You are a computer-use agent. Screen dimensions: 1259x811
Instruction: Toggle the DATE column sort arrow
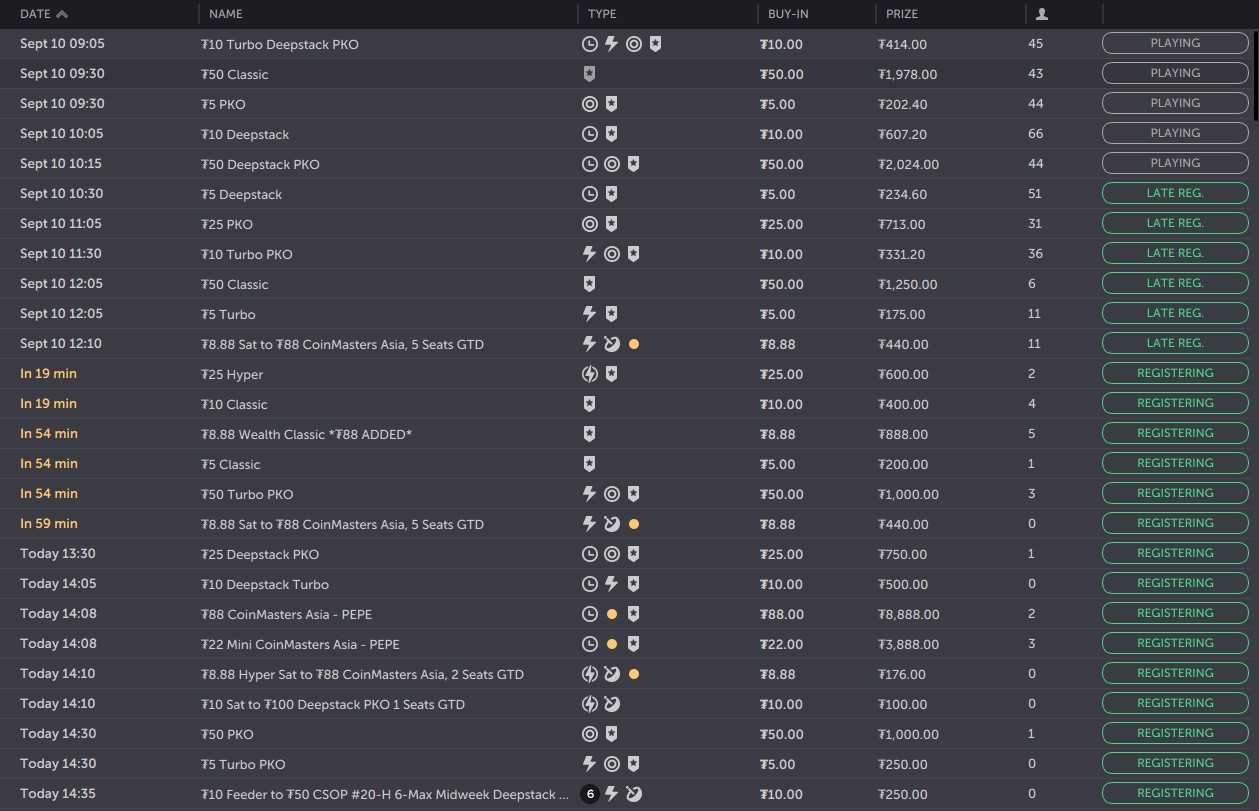63,14
